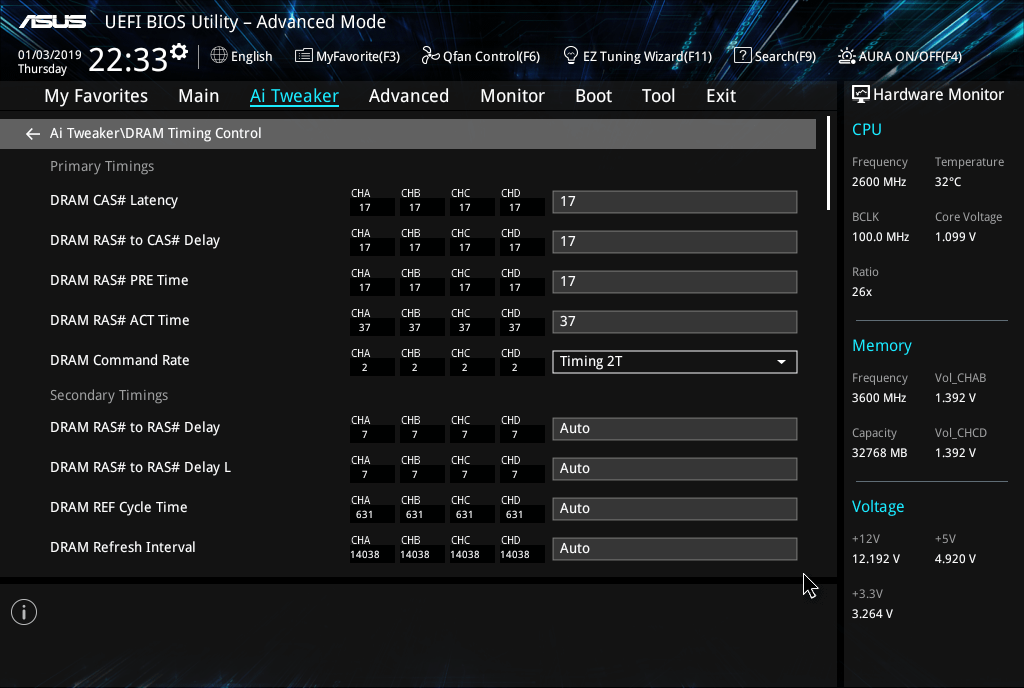Select the DRAM CAS# Latency label
1024x688 pixels.
click(114, 200)
